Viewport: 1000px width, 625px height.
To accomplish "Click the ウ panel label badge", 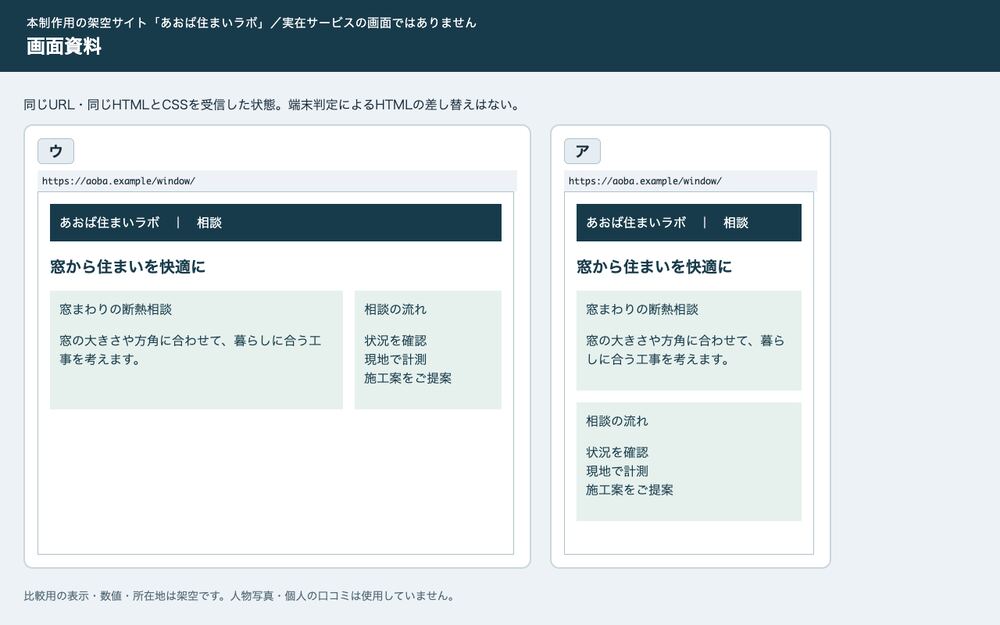I will (55, 151).
